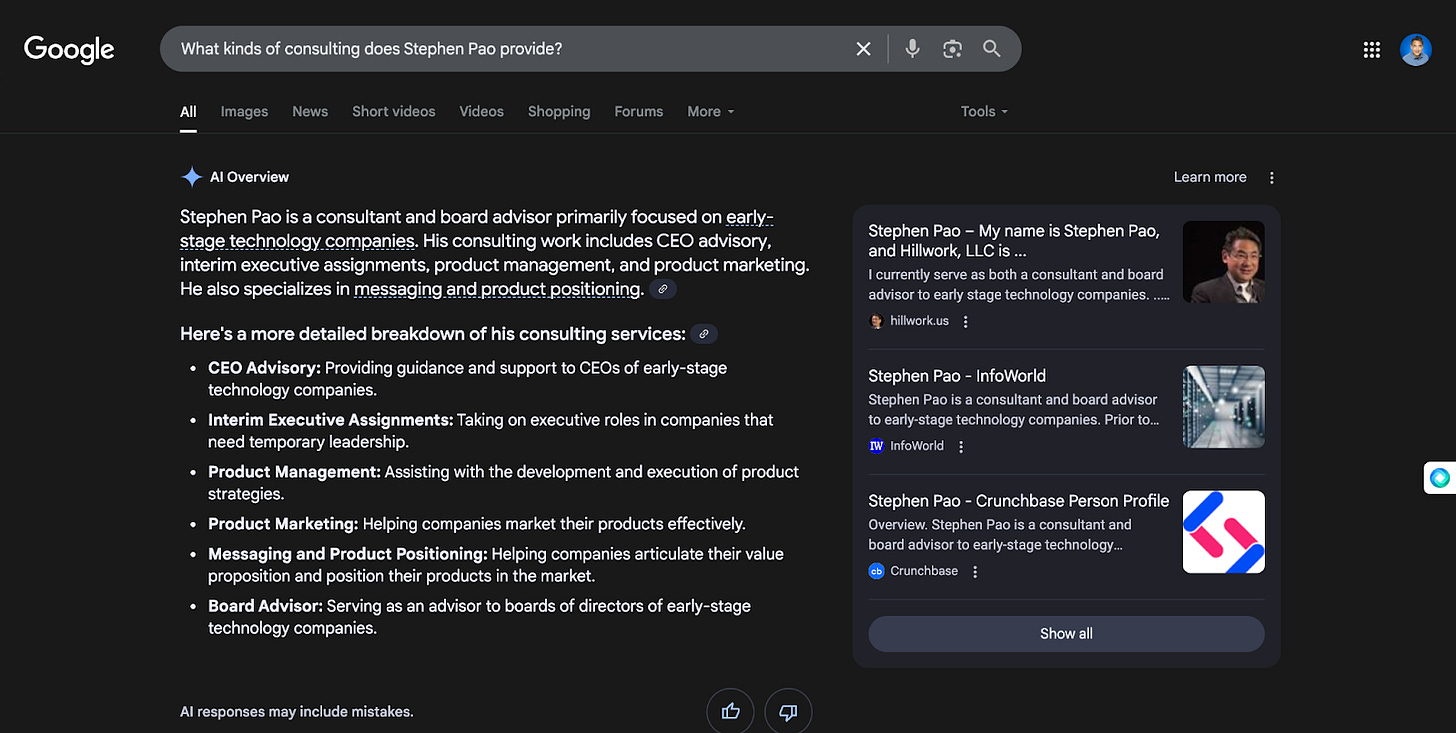Image resolution: width=1456 pixels, height=733 pixels.
Task: Click the InfoWorld server room thumbnail
Action: coord(1224,407)
